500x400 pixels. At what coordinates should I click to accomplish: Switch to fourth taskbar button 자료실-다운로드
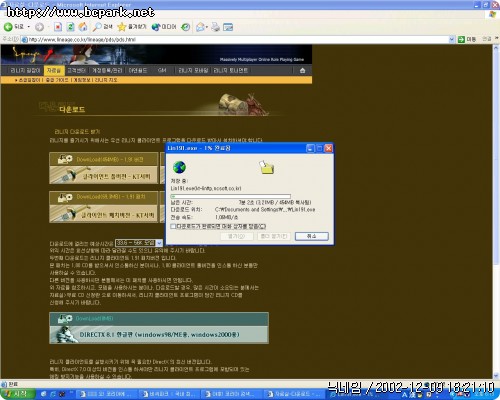tap(293, 394)
